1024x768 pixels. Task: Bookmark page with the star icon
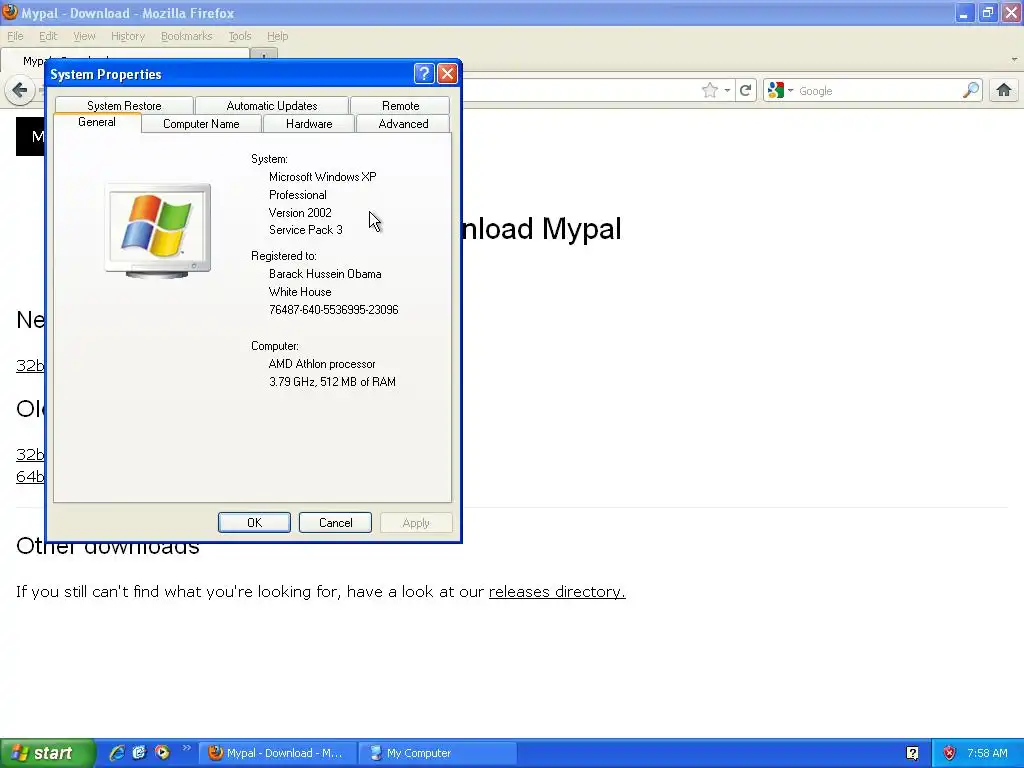pos(710,91)
